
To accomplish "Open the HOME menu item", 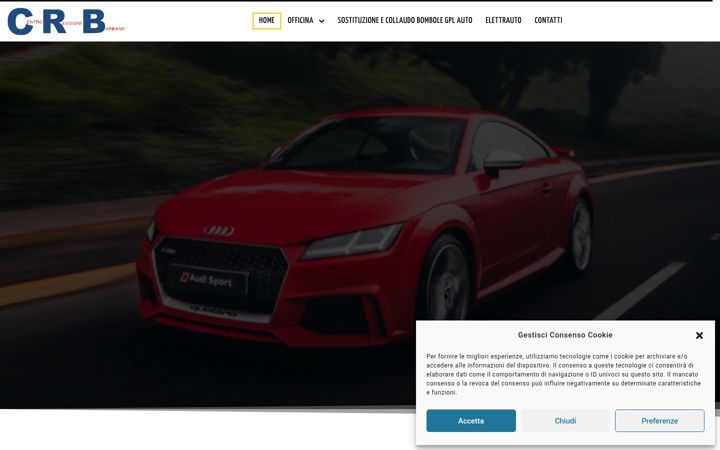I will coord(266,21).
